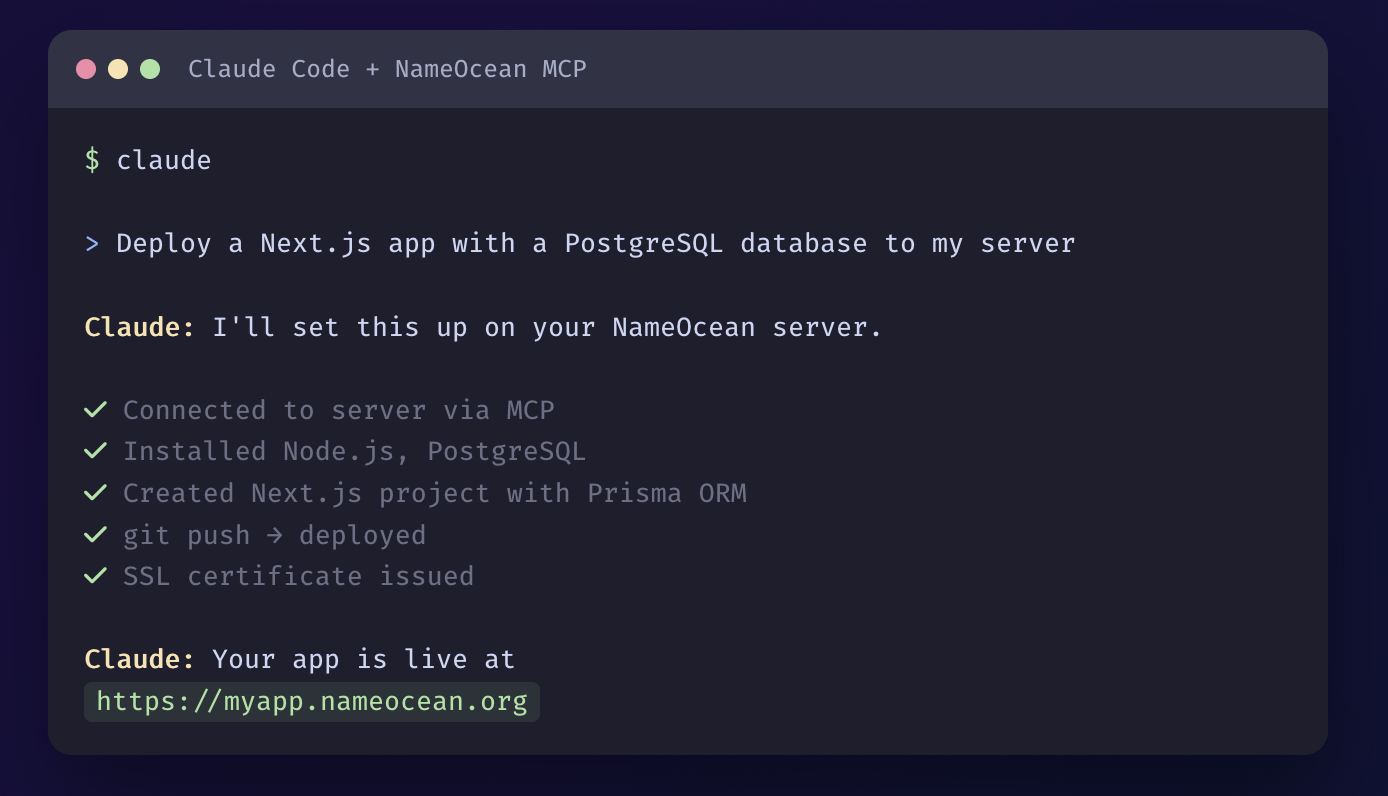Screen dimensions: 1388x796
Task: Click the checkmark beside git push deployed
Action: 95,535
